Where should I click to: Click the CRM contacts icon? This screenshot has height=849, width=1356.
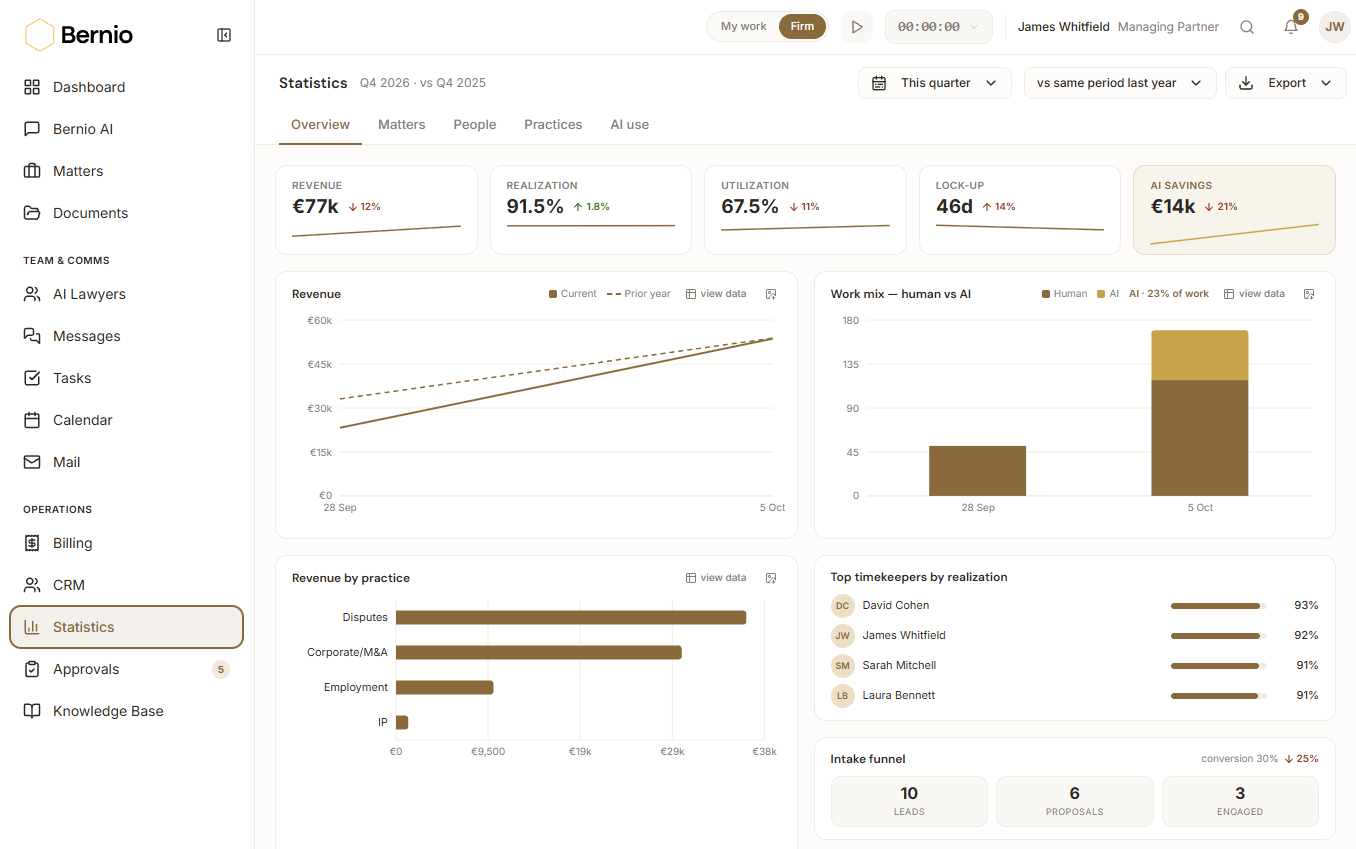click(x=32, y=585)
